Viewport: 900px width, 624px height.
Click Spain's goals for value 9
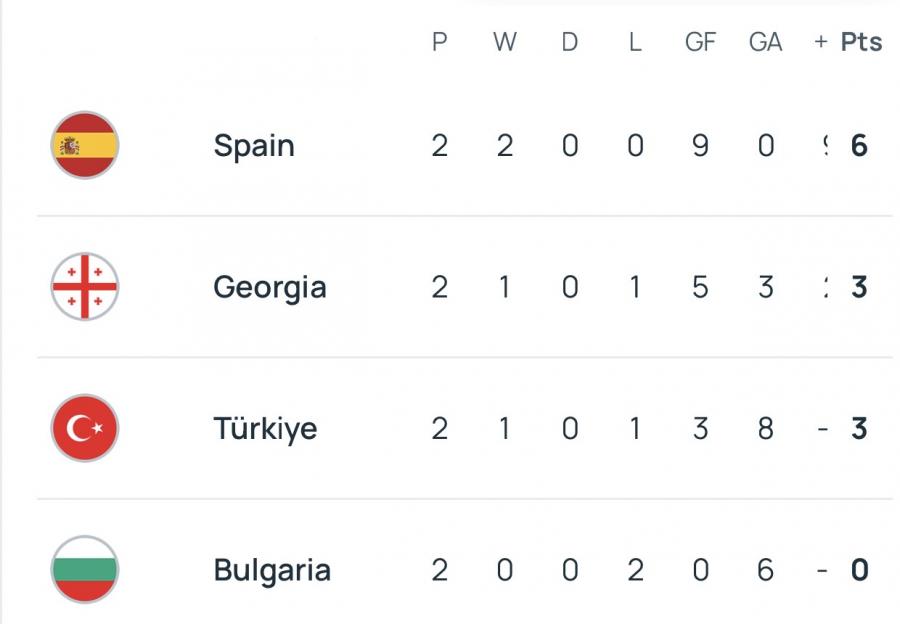pos(700,146)
